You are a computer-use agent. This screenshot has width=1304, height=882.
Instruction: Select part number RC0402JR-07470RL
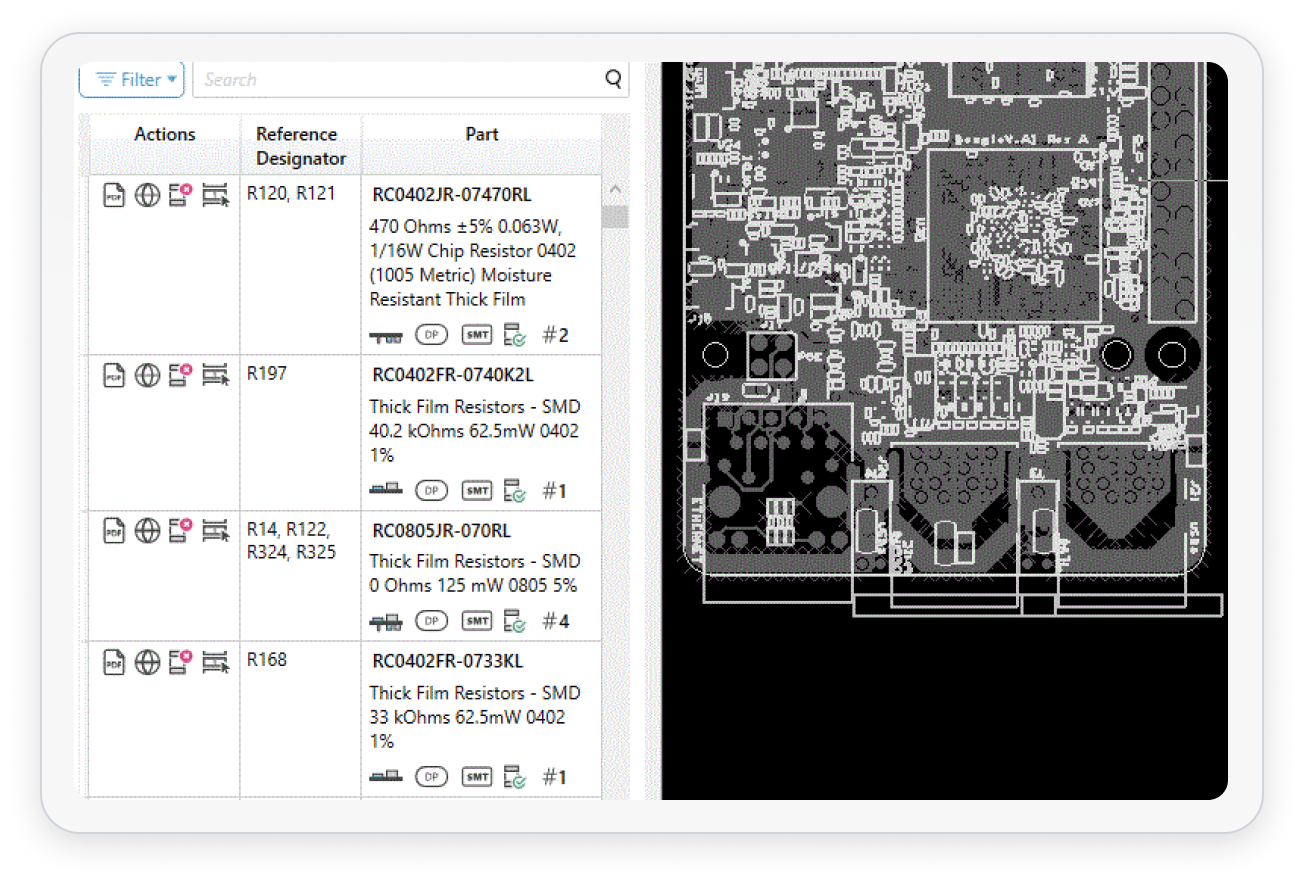tap(452, 196)
